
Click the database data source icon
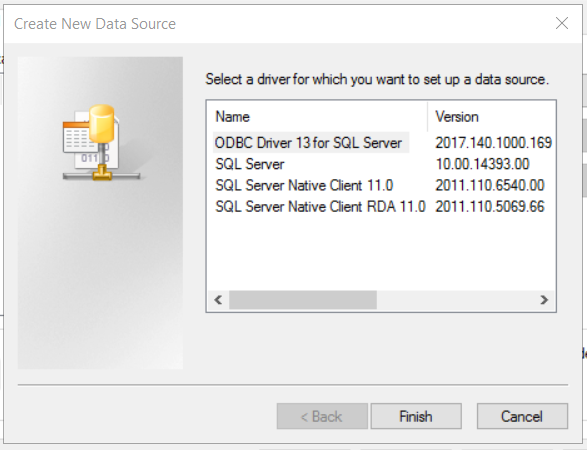[x=101, y=143]
